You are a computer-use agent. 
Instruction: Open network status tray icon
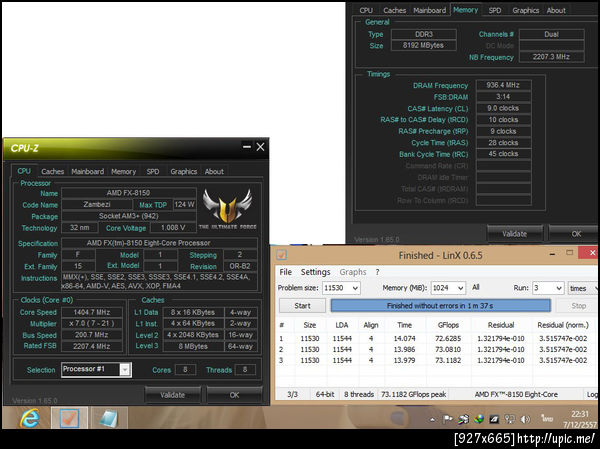click(509, 420)
